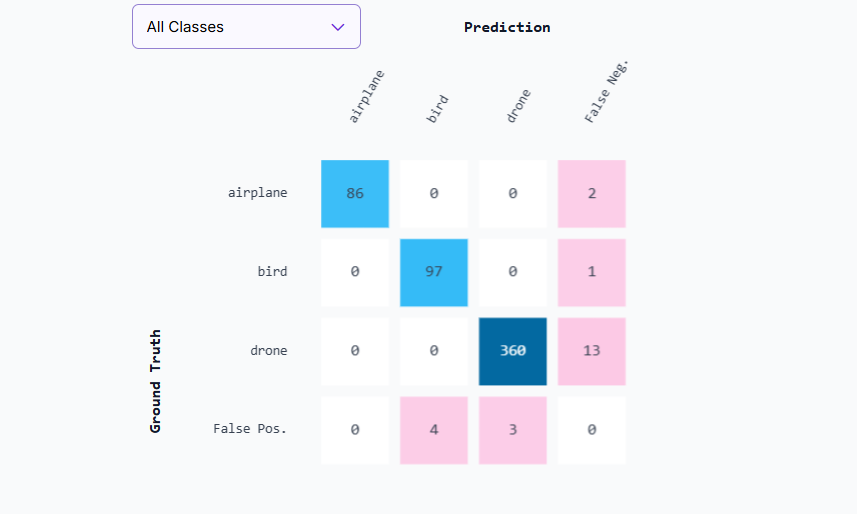The image size is (857, 514).
Task: Click the bird row label
Action: click(272, 271)
